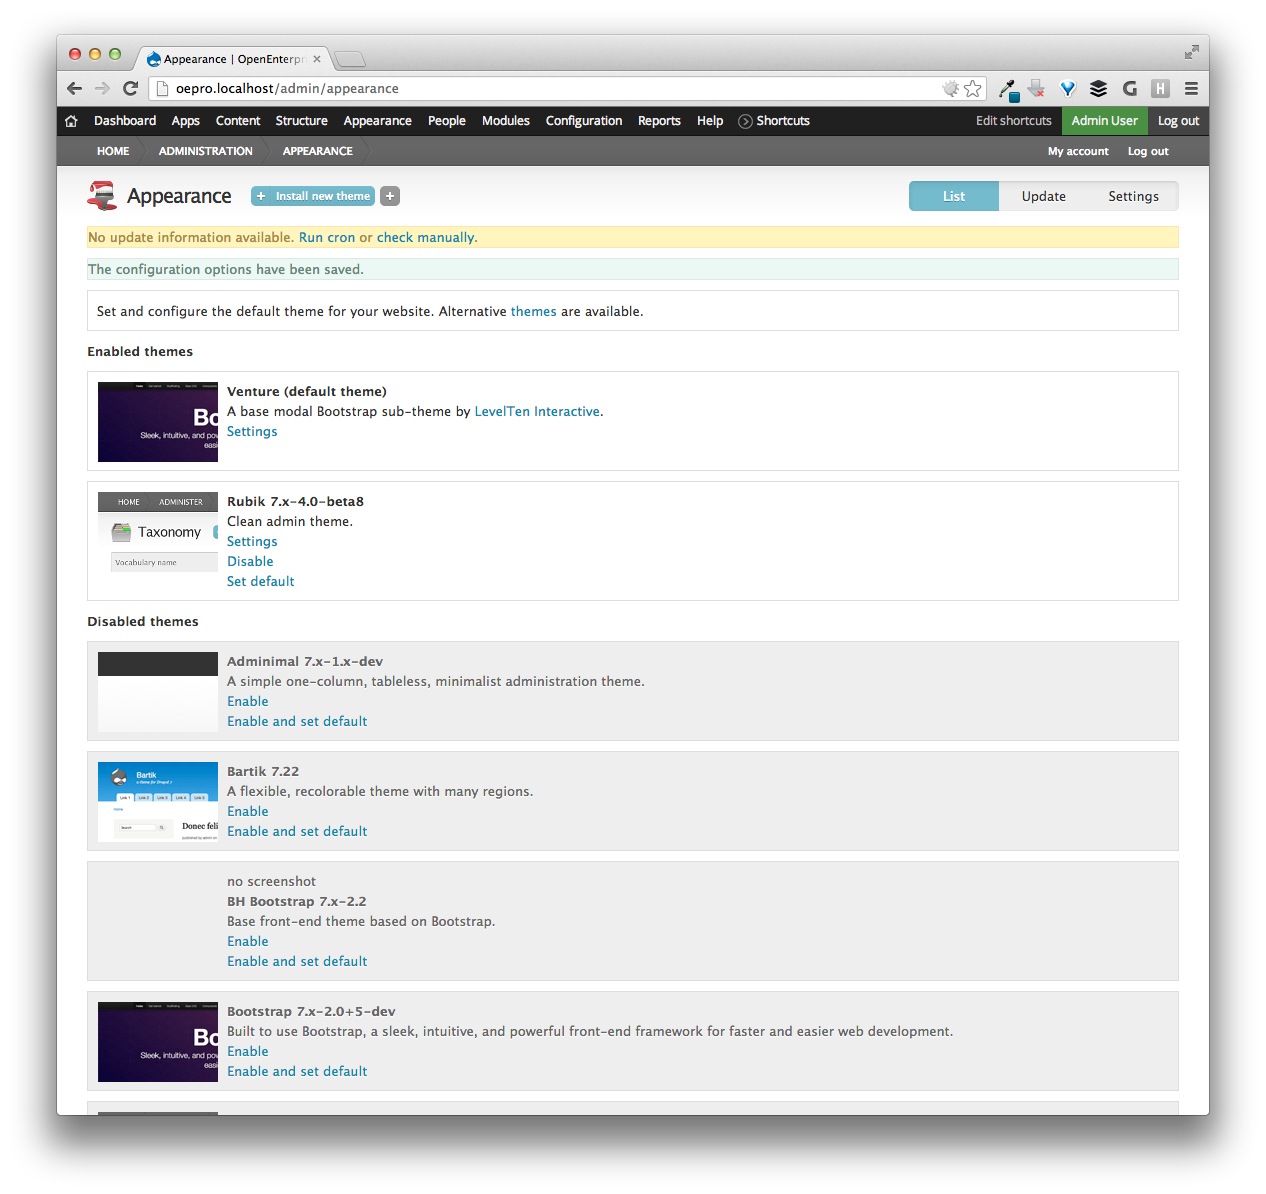Open the Apps menu item
The width and height of the screenshot is (1266, 1194).
[186, 121]
